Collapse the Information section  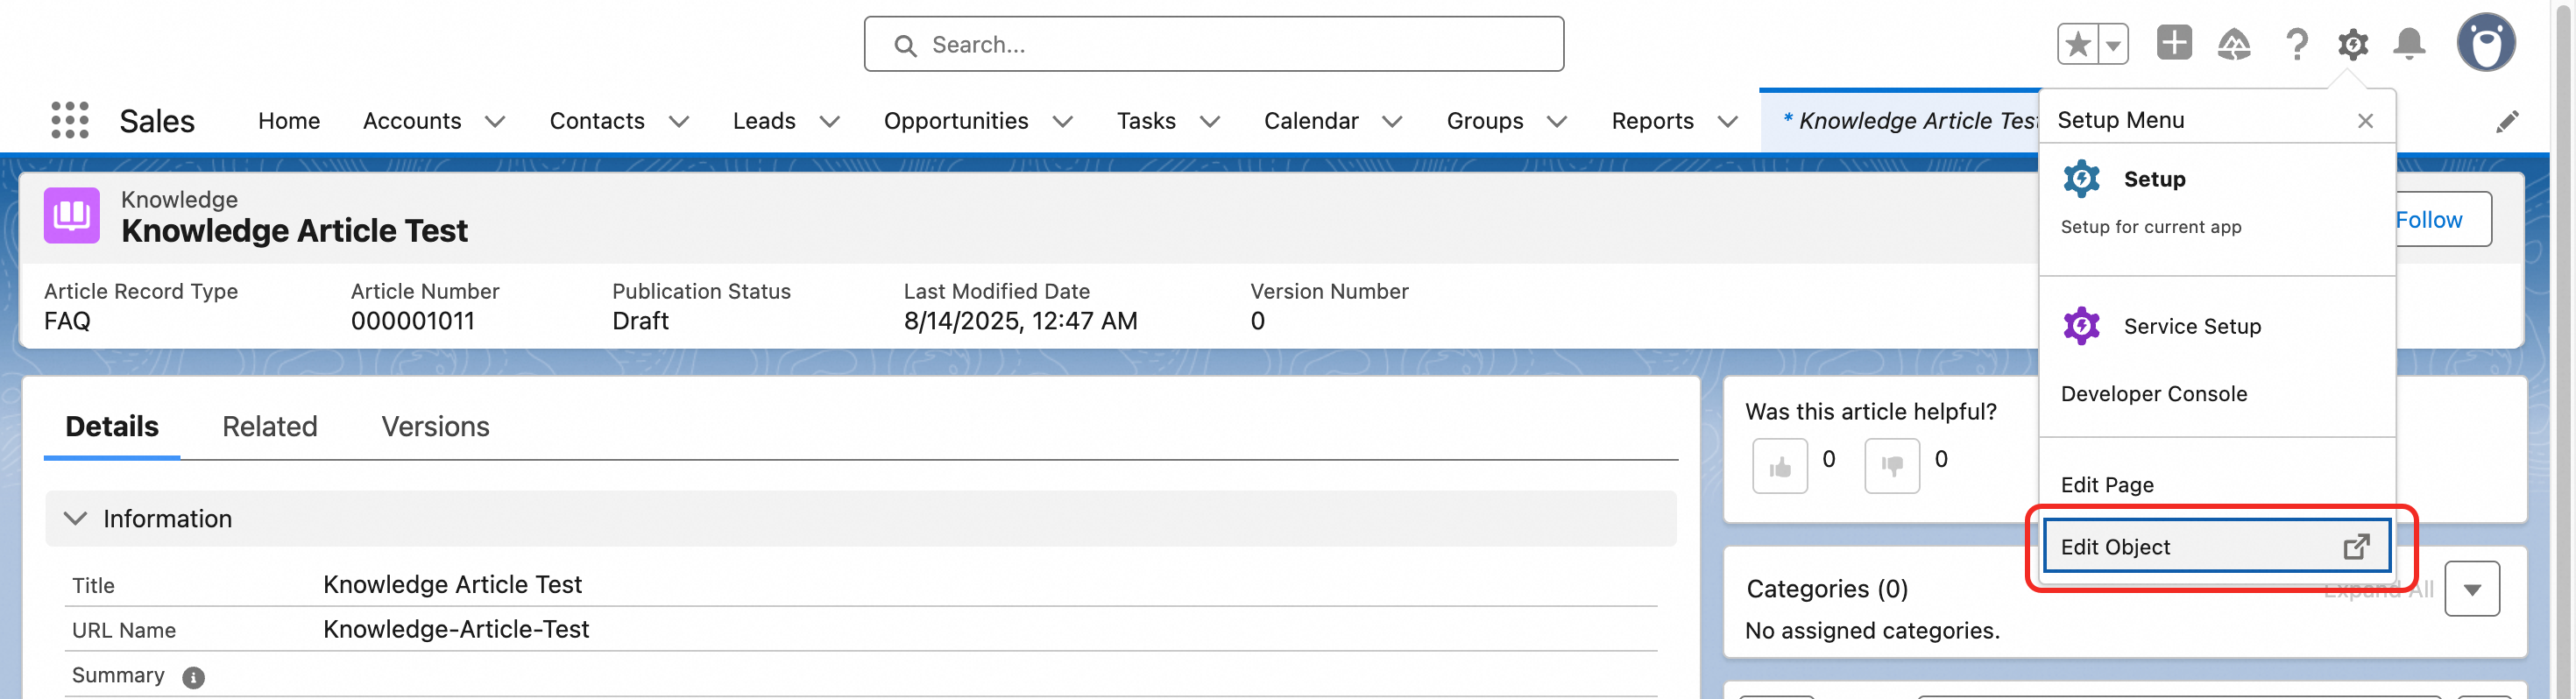(75, 518)
